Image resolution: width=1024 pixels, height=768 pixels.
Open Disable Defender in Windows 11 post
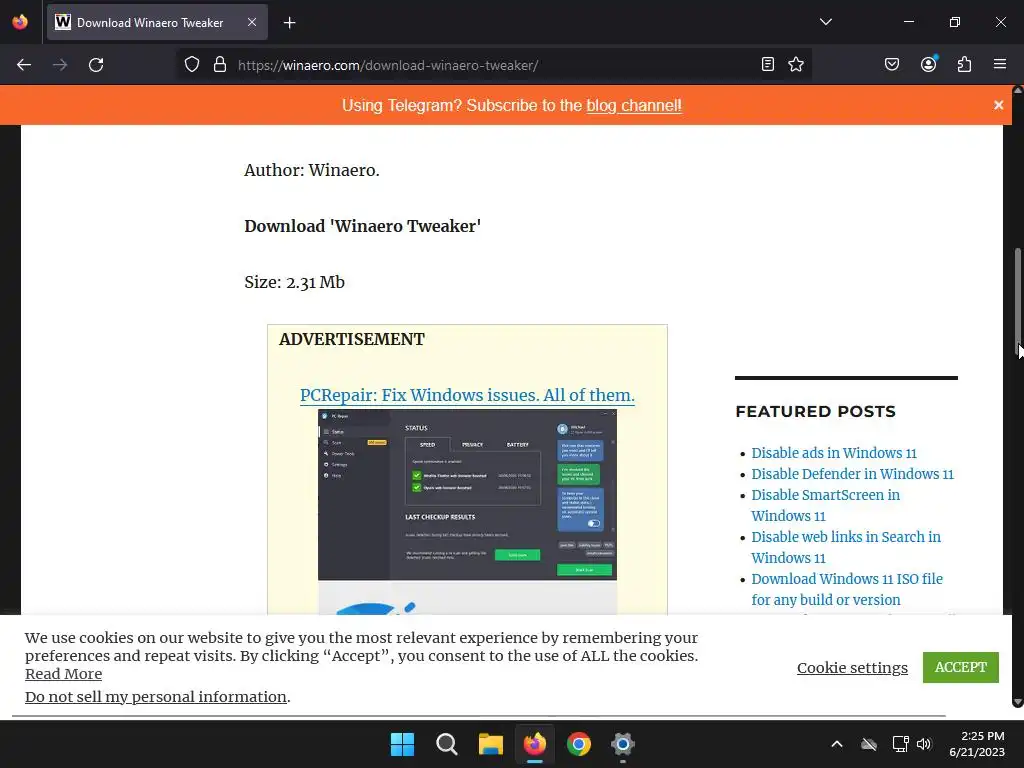(852, 473)
